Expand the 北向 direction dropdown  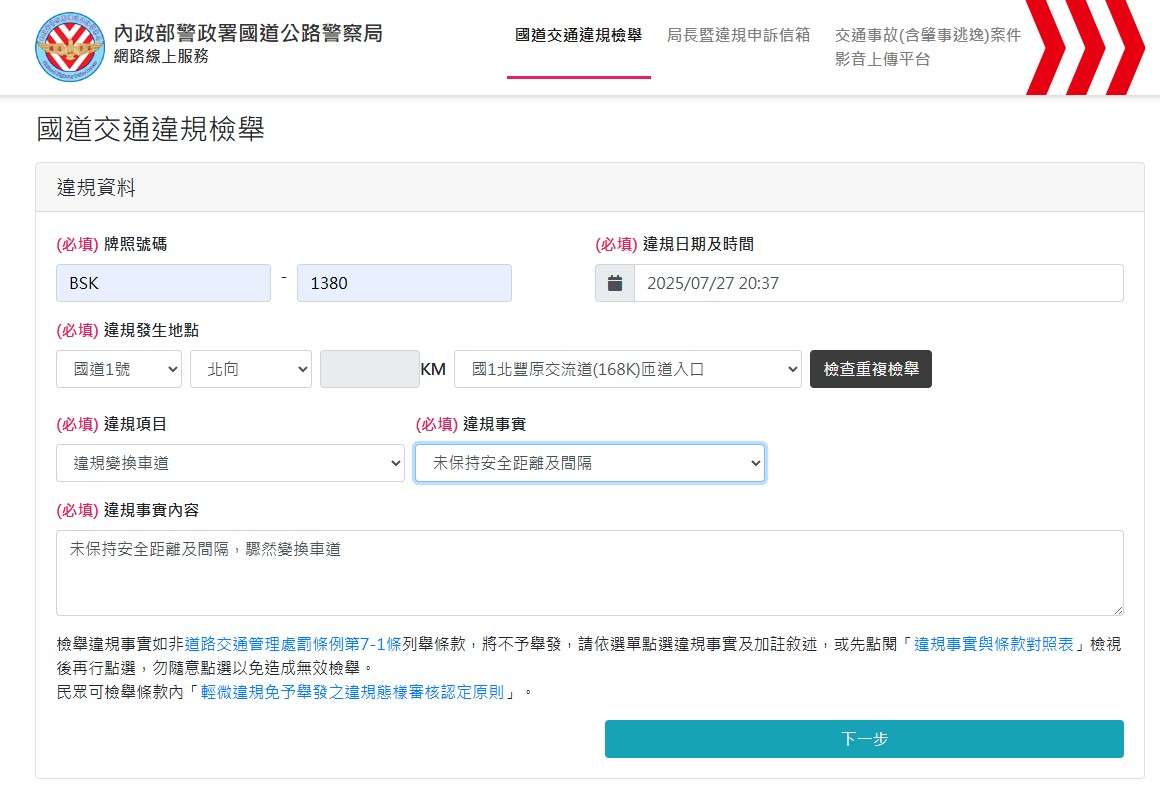point(251,369)
